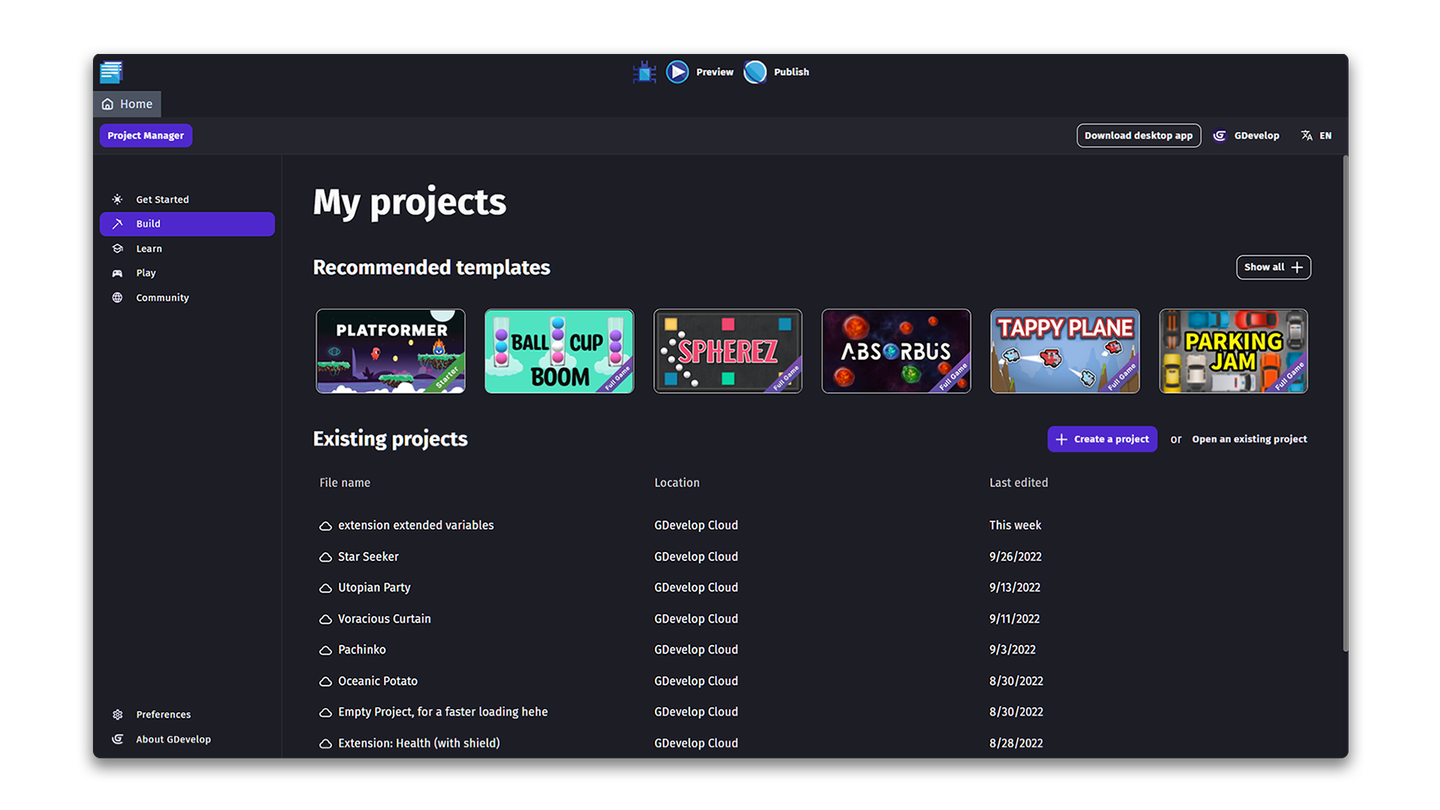The width and height of the screenshot is (1440, 810).
Task: Open the menu icon at top-left corner
Action: [x=111, y=71]
